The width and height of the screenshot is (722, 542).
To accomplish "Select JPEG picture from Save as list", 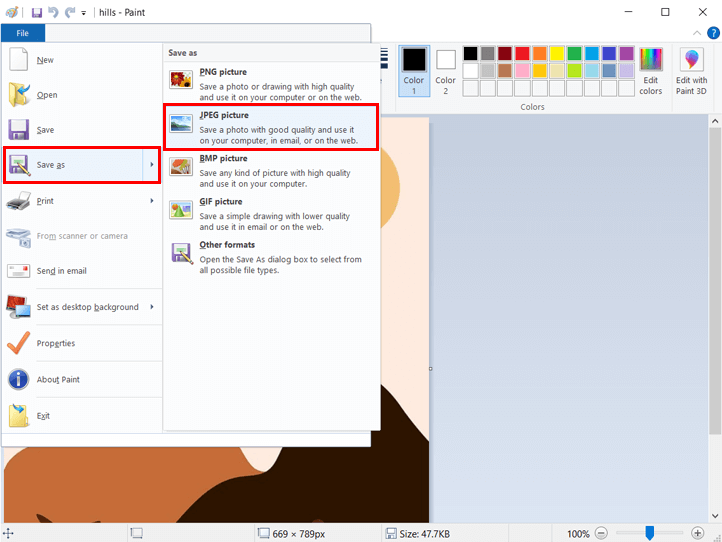I will click(x=272, y=128).
